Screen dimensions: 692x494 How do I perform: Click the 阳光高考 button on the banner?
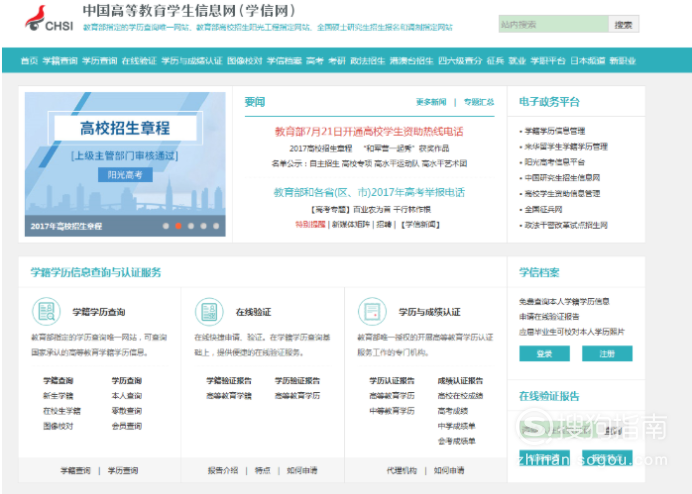click(x=125, y=175)
